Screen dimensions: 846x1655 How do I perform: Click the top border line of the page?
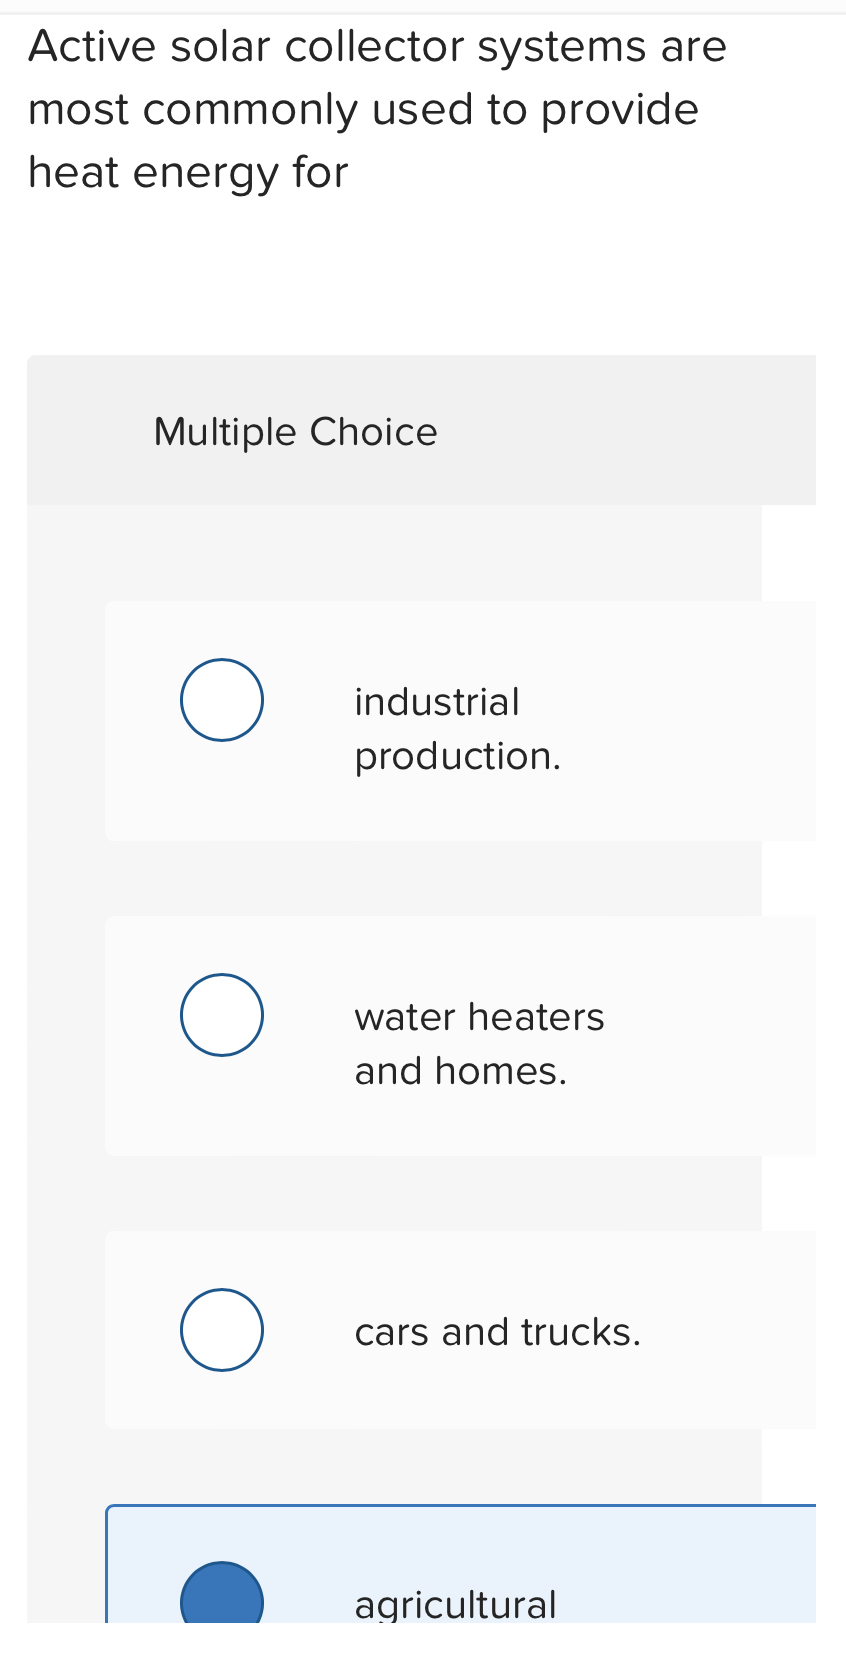point(423,4)
